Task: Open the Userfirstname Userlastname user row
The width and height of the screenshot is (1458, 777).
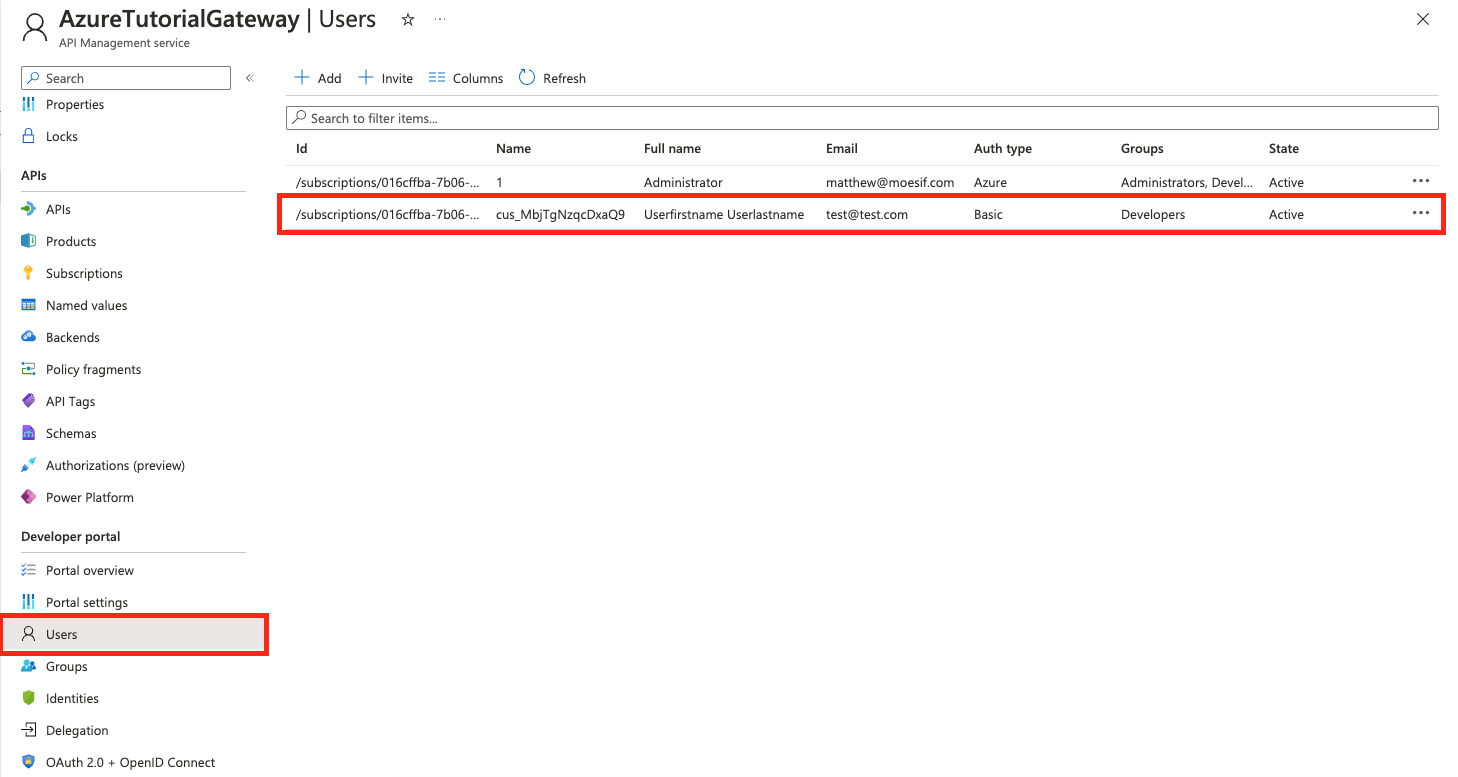Action: click(x=723, y=215)
